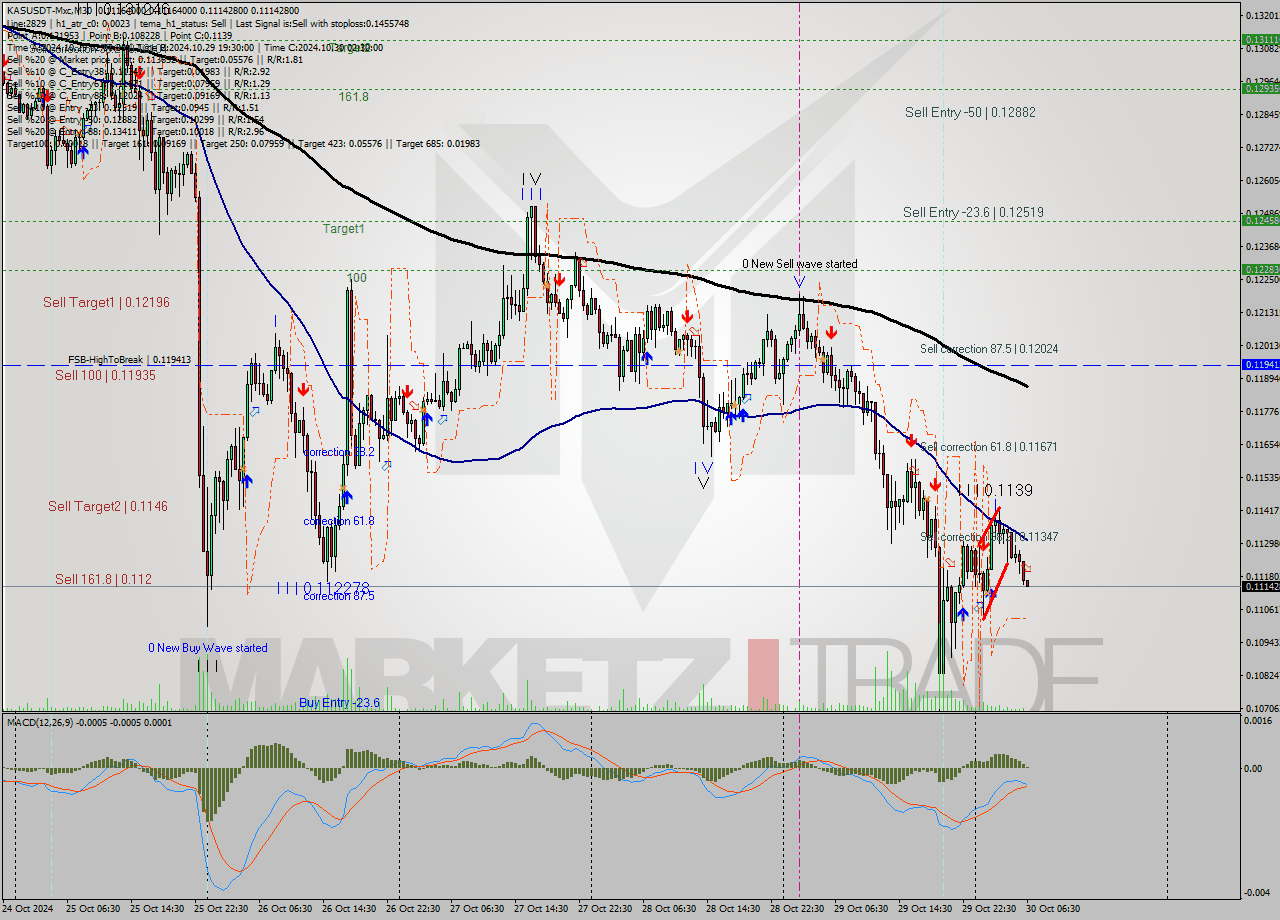
Task: Click the '0 New Buy Wave started' annotation
Action: (x=208, y=648)
